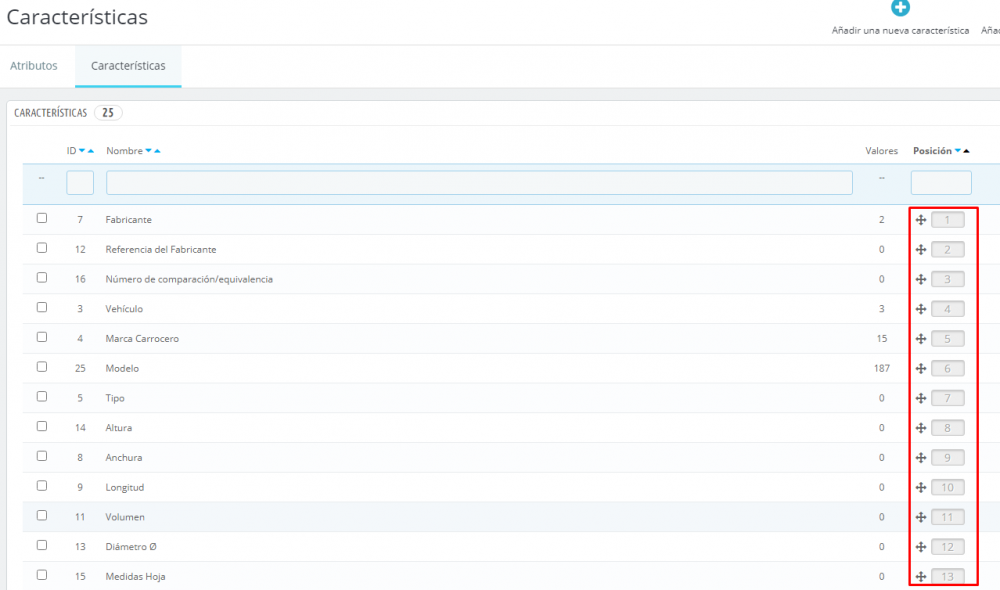Viewport: 1000px width, 590px height.
Task: Check the checkbox for Fabricante
Action: coord(41,219)
